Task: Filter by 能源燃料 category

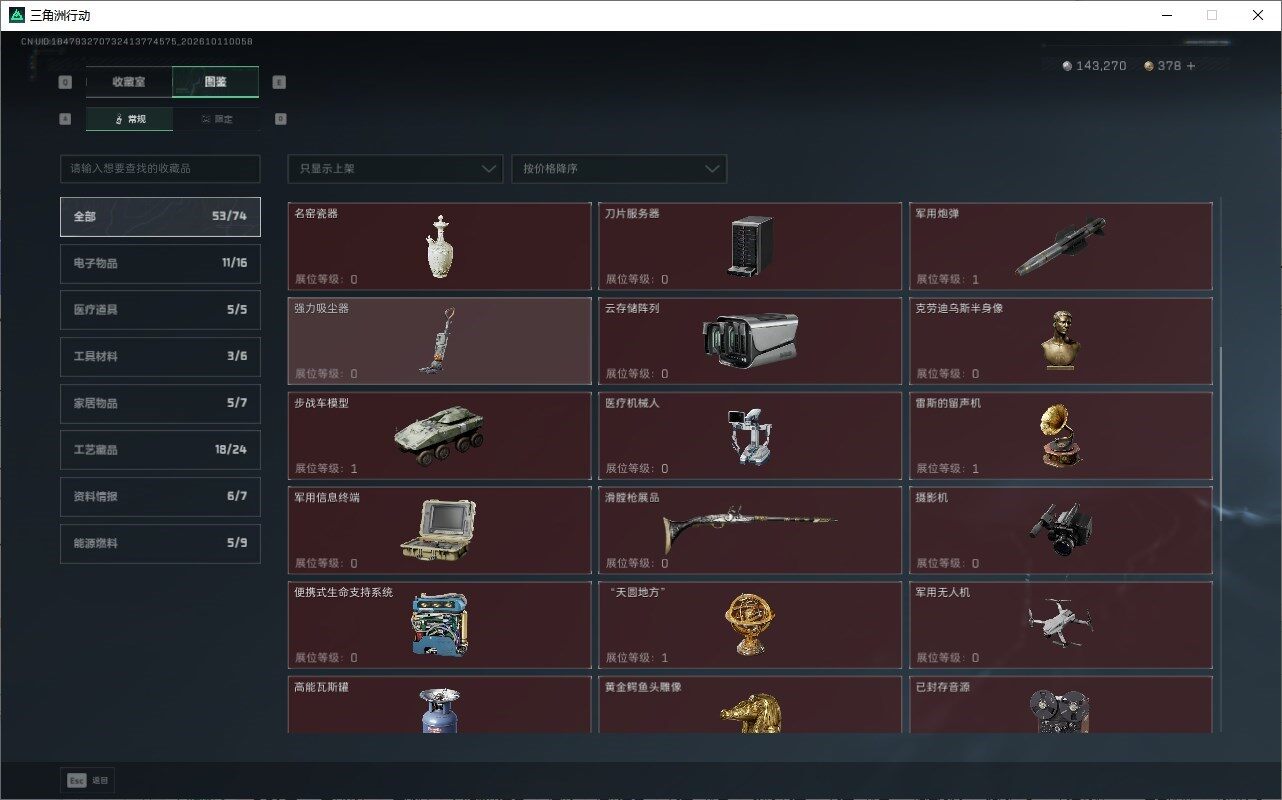Action: click(160, 543)
